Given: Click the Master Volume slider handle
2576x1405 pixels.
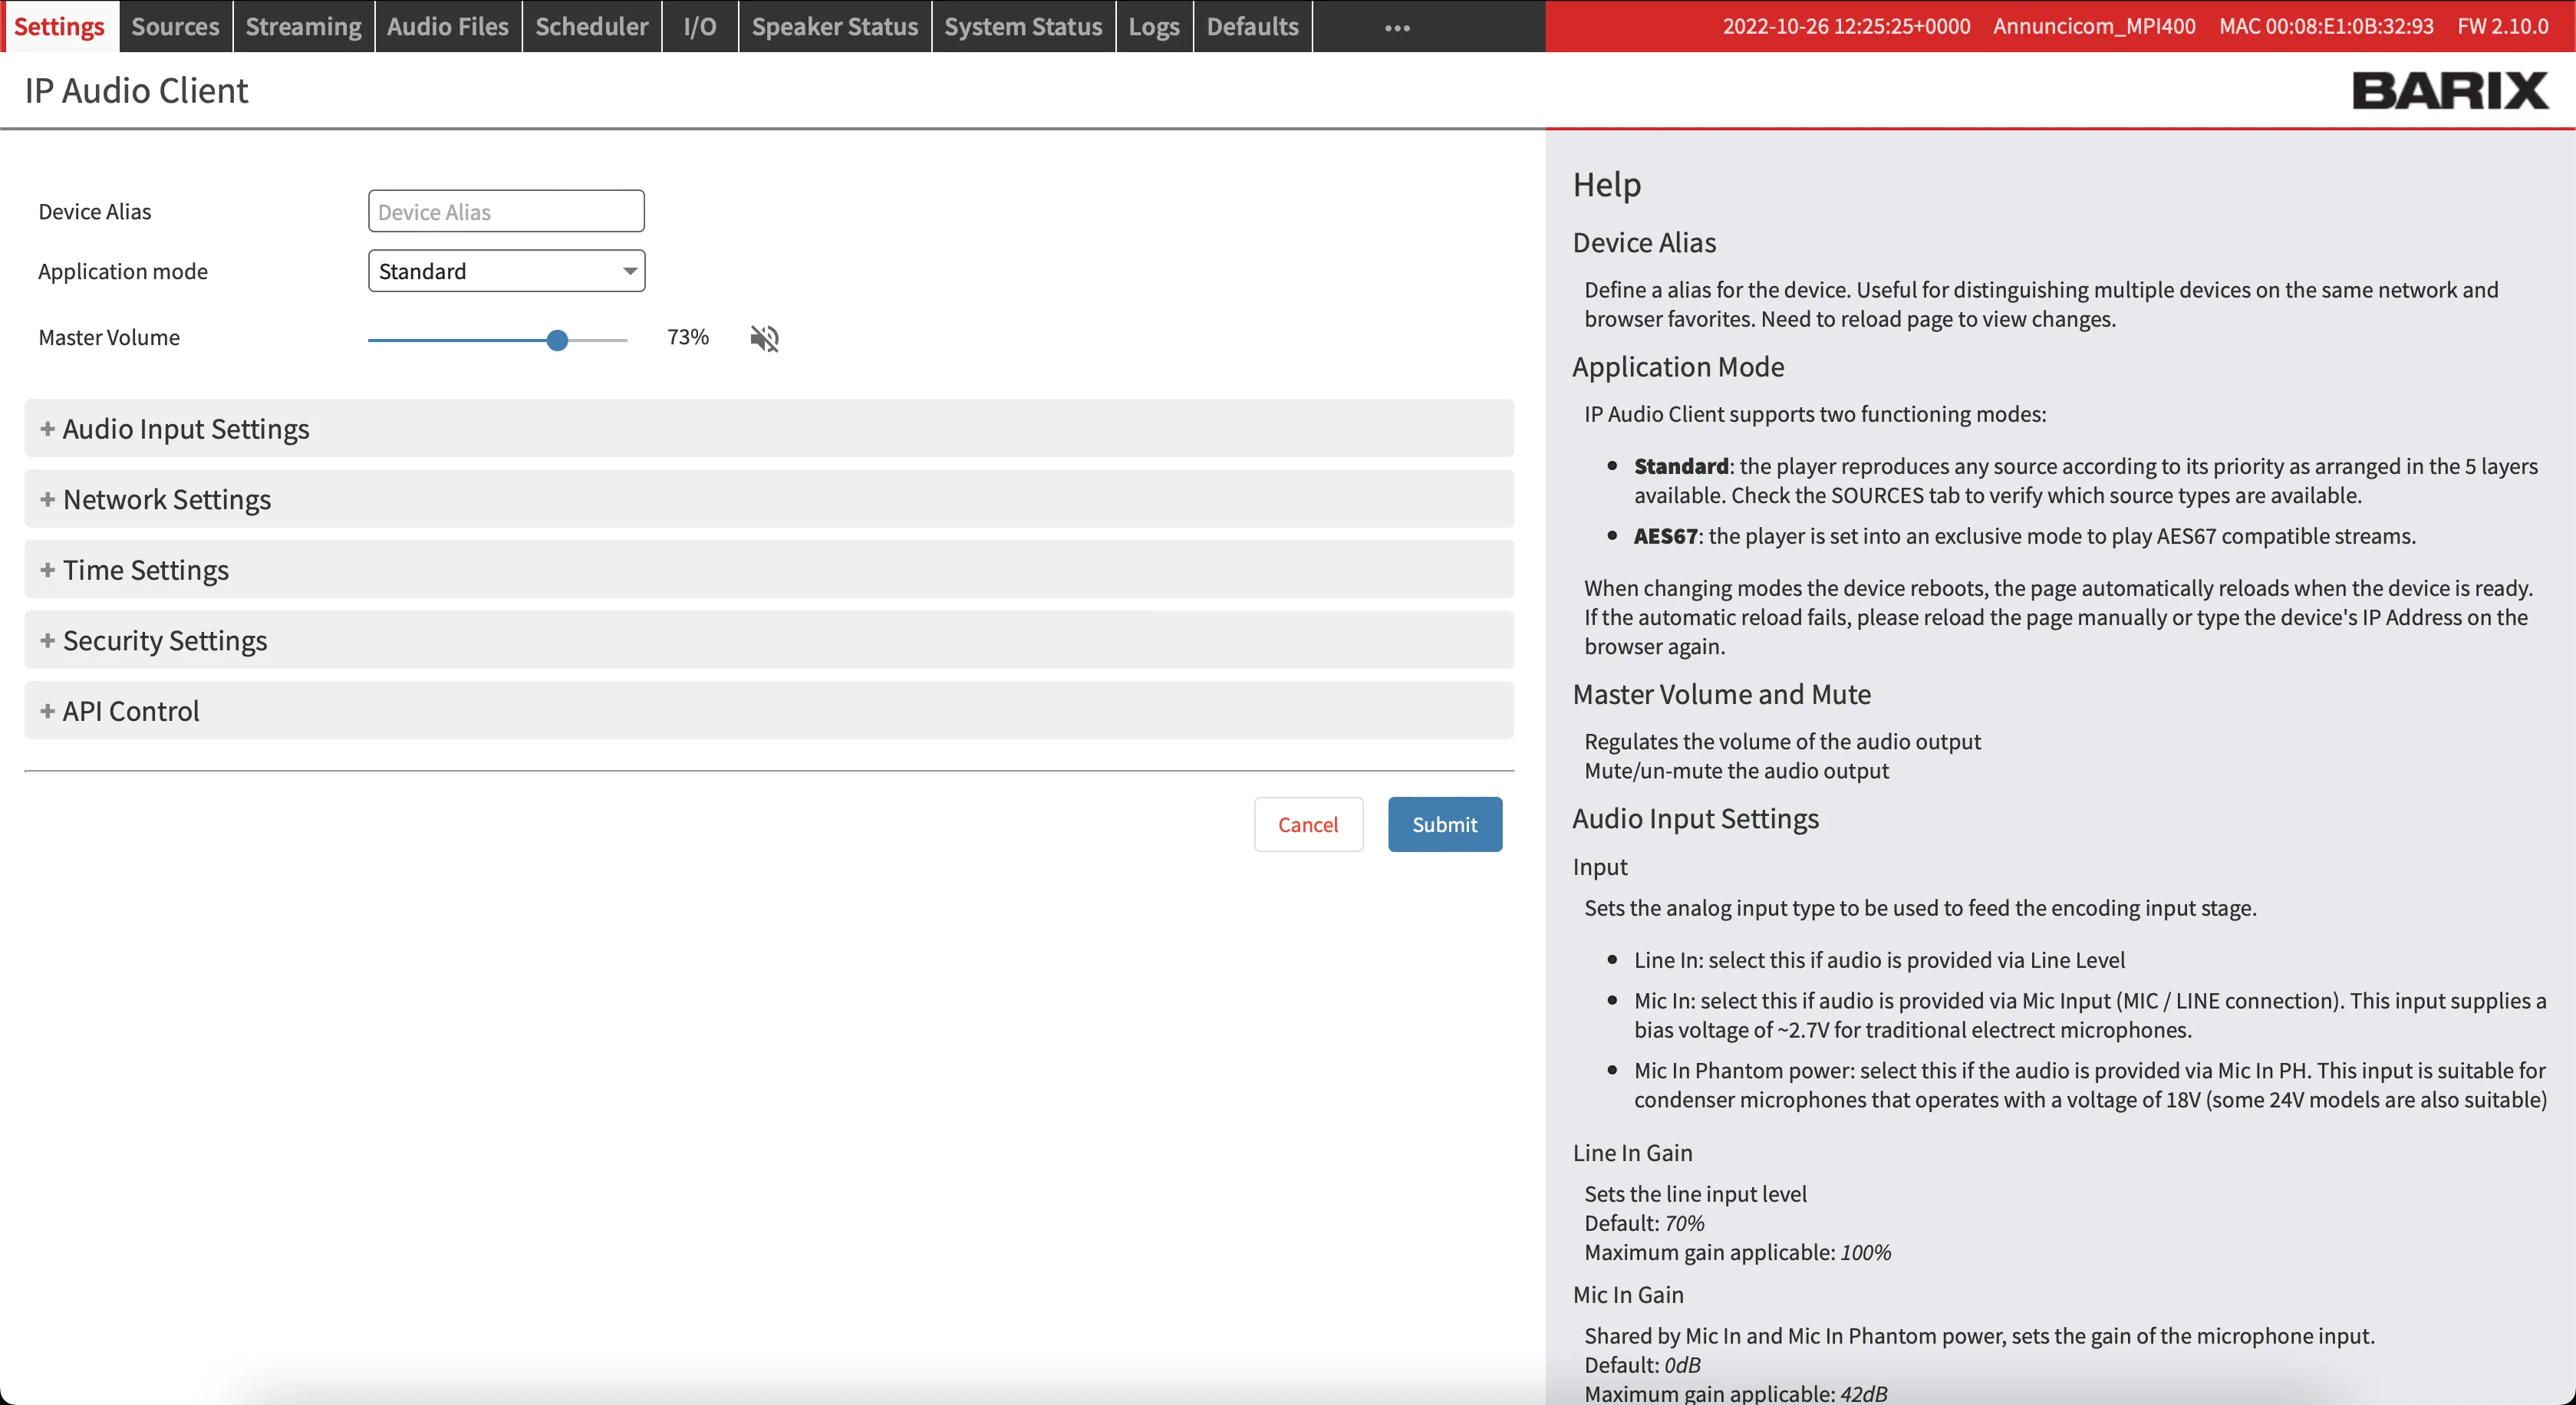Looking at the screenshot, I should (558, 340).
